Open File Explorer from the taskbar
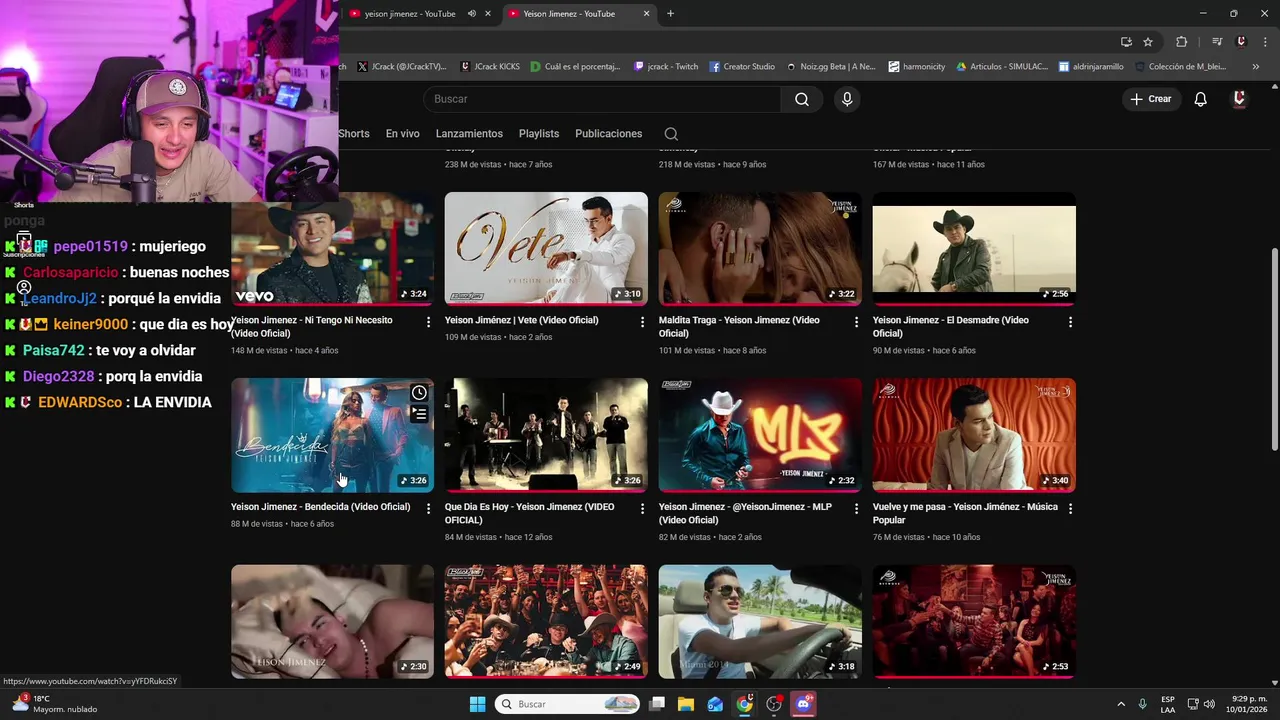This screenshot has height=720, width=1280. tap(686, 704)
